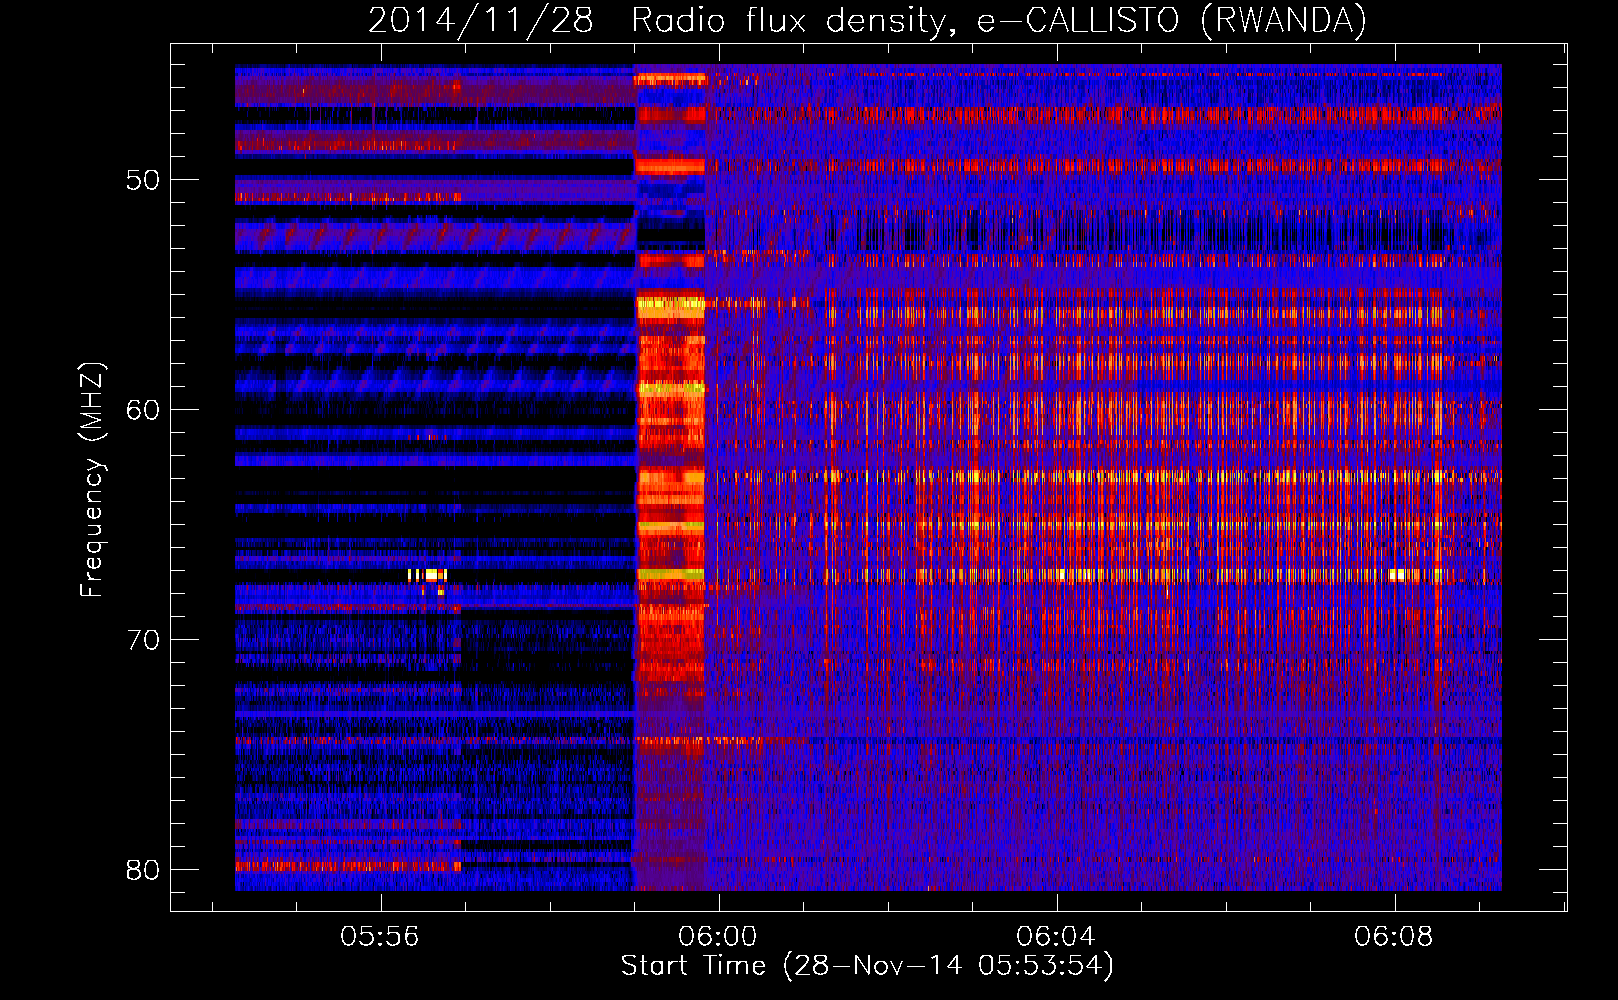Click the 06:00 time tick label
This screenshot has height=1000, width=1618.
click(x=718, y=937)
